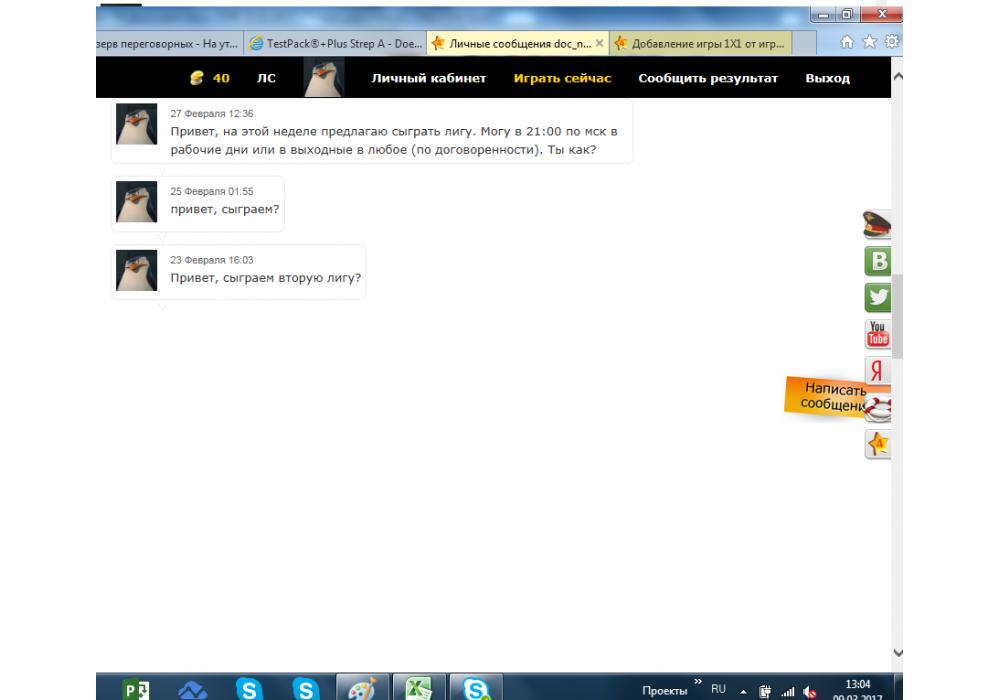
Task: Click the Twitter bird sidebar icon
Action: coord(878,297)
